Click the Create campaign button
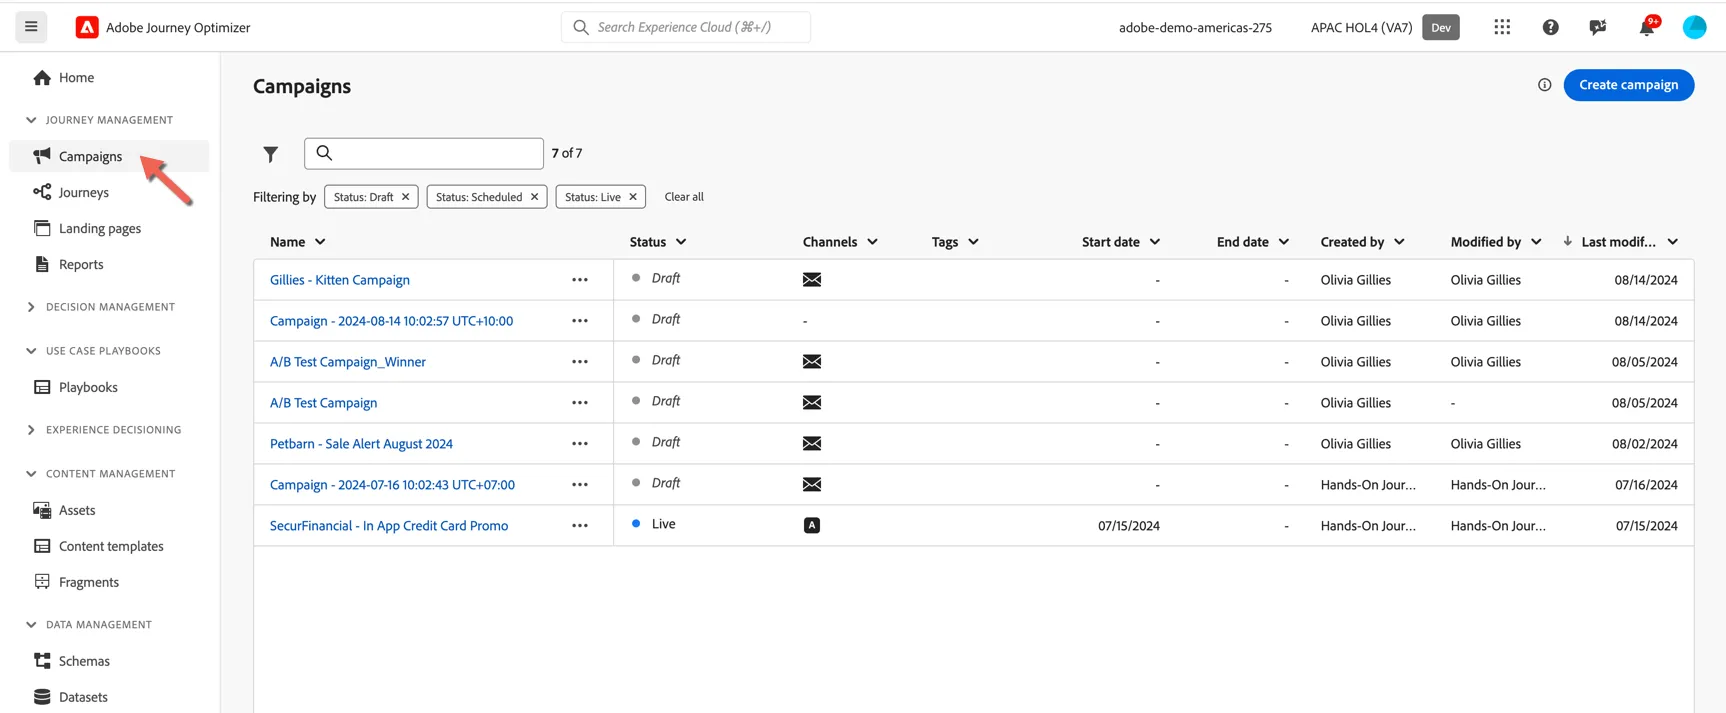The image size is (1726, 713). click(1628, 85)
